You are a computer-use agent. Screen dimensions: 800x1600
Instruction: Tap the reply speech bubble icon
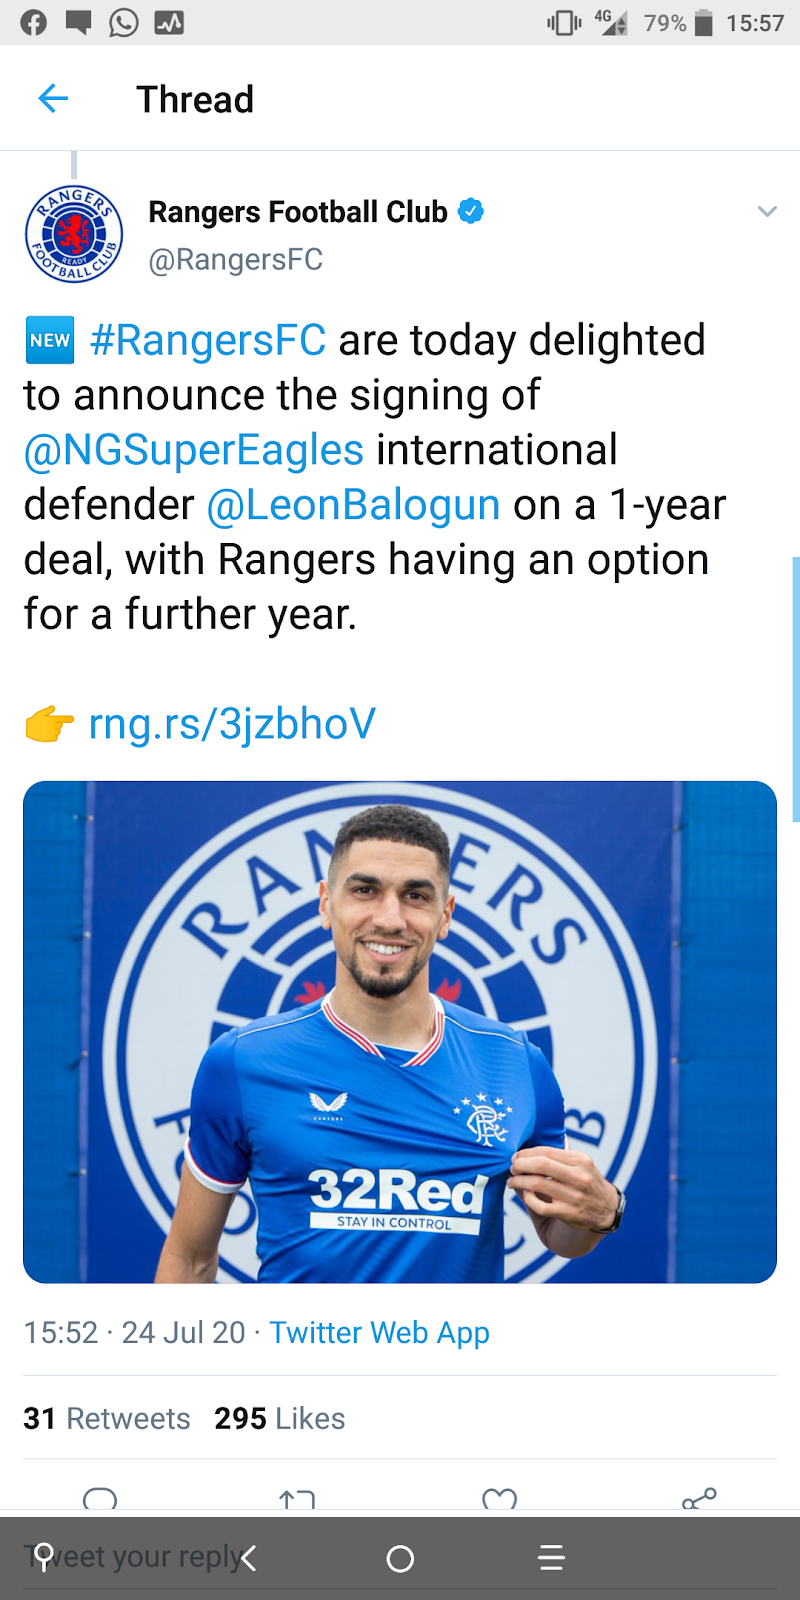pos(100,1498)
